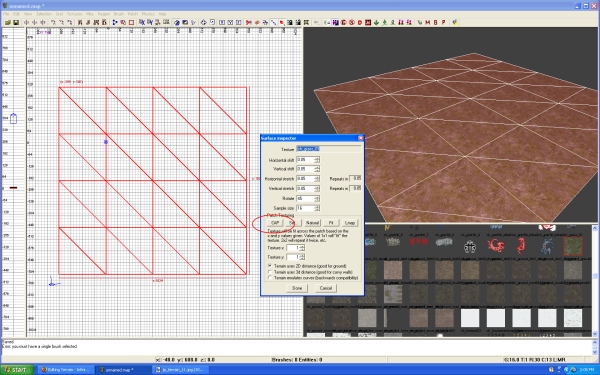
Task: Click the yellow-blue icon at toolbar end
Action: coord(455,23)
